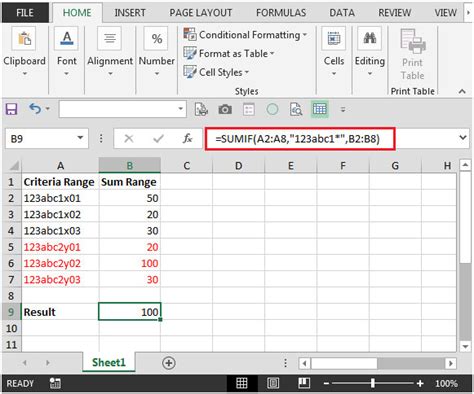Click the green circle shape icon
The image size is (474, 394).
tap(272, 109)
